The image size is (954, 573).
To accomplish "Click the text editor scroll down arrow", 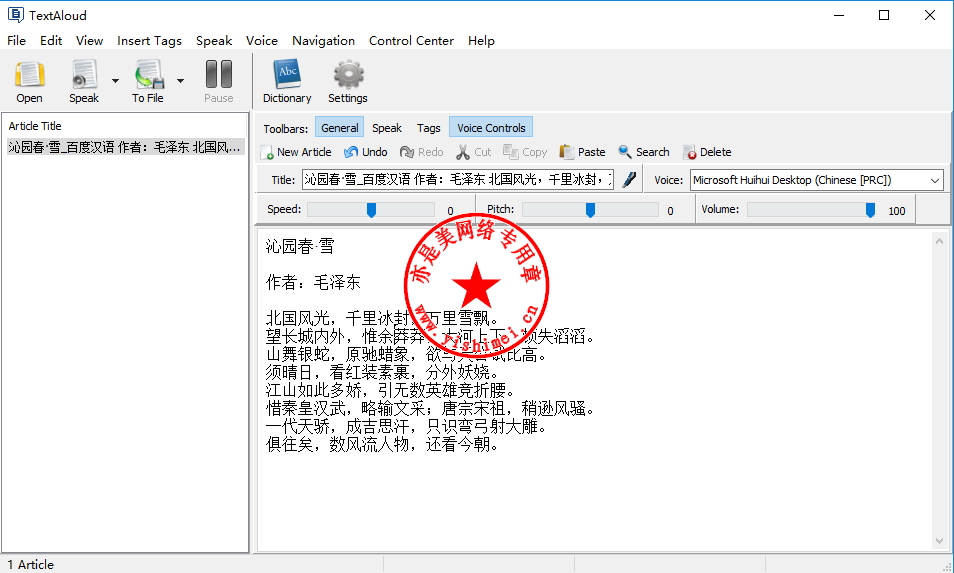I will [x=939, y=541].
